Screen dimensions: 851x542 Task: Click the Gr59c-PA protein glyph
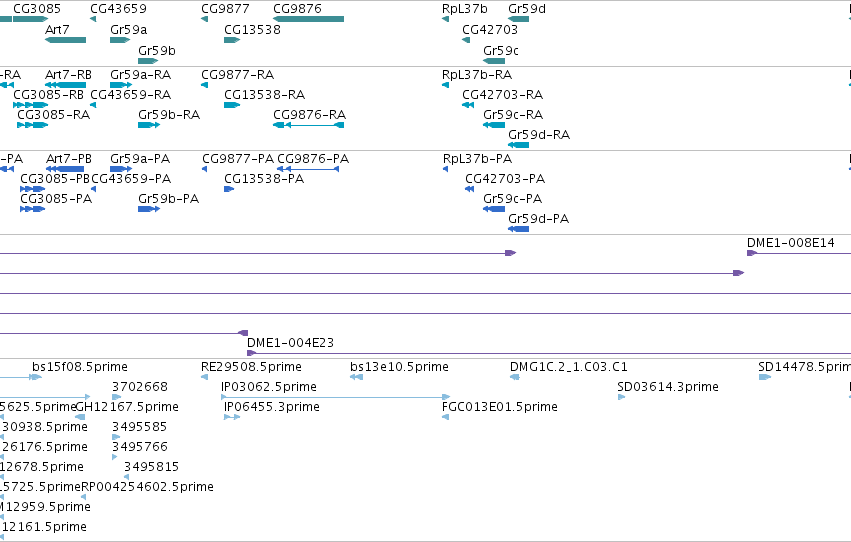click(494, 209)
